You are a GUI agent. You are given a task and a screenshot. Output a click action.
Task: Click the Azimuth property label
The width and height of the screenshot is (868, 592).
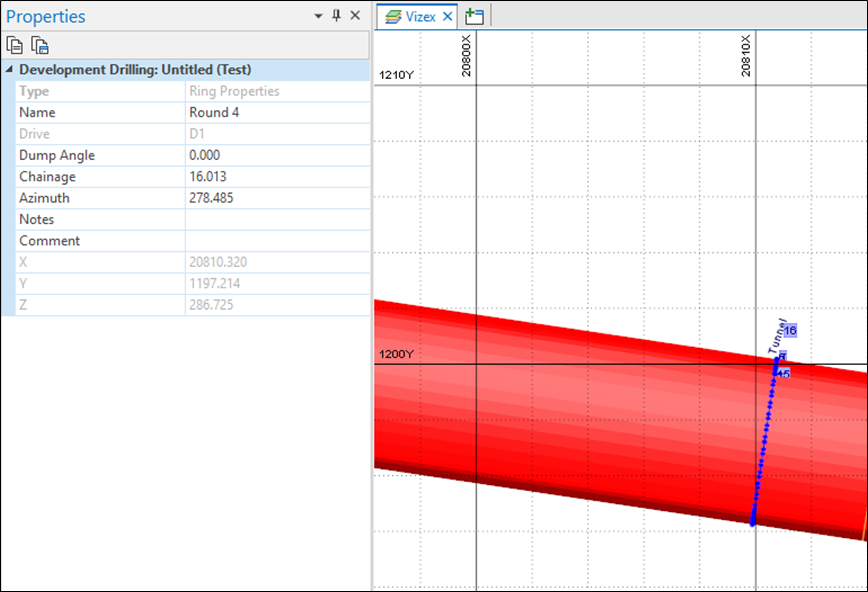tap(44, 198)
